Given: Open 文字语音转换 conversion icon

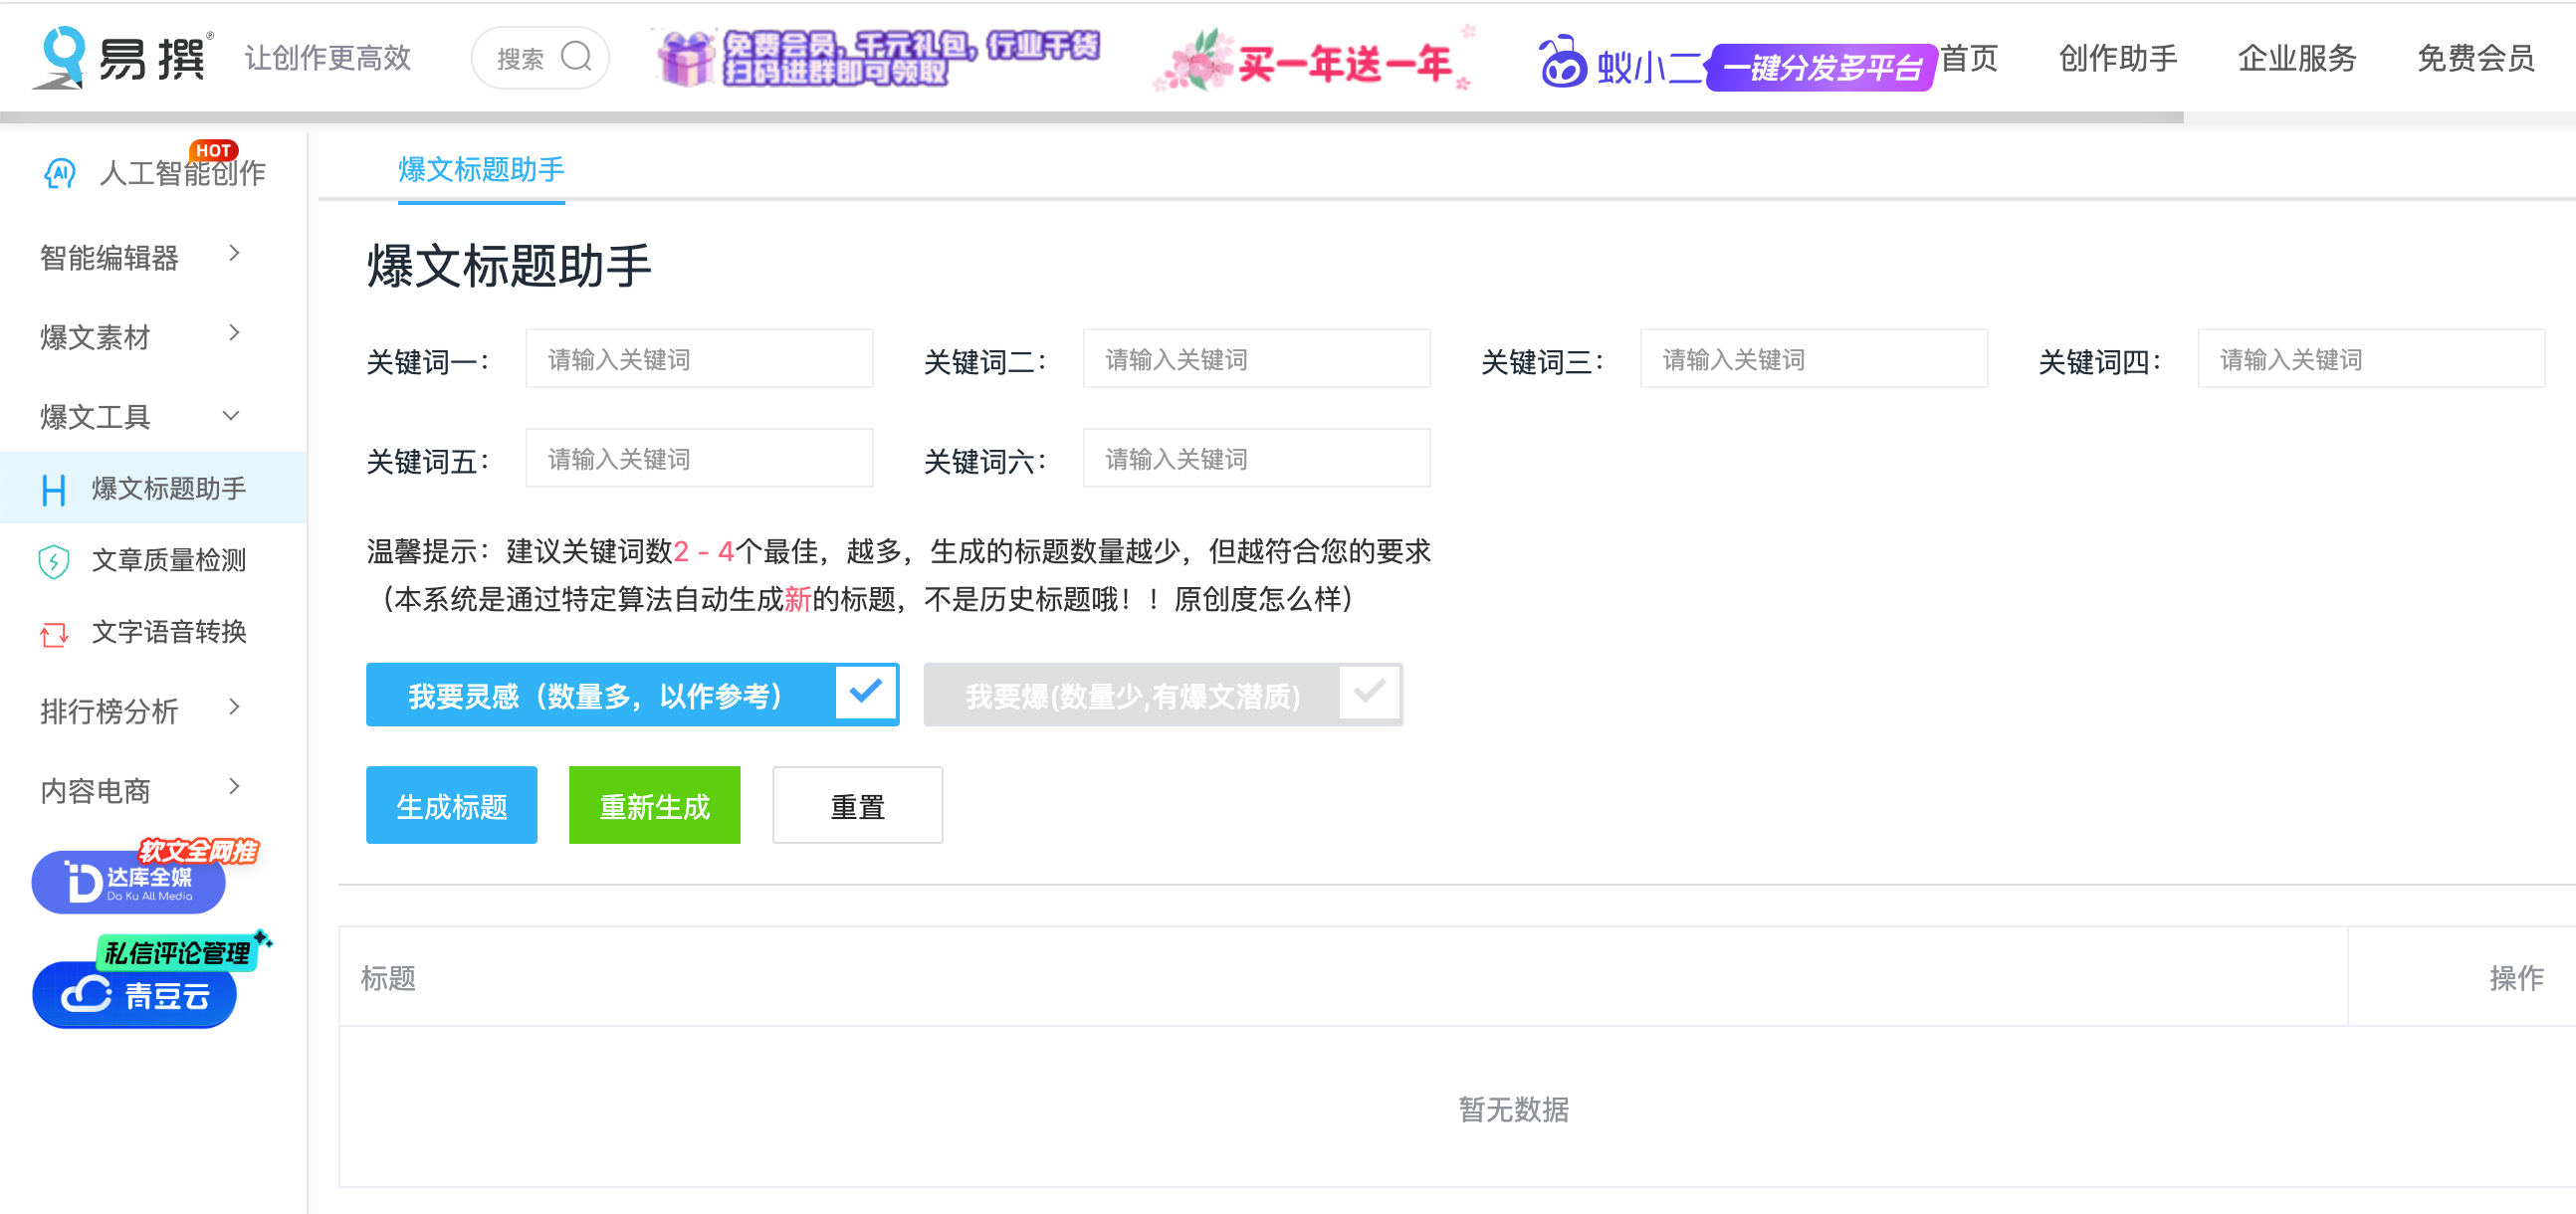Looking at the screenshot, I should pyautogui.click(x=53, y=633).
